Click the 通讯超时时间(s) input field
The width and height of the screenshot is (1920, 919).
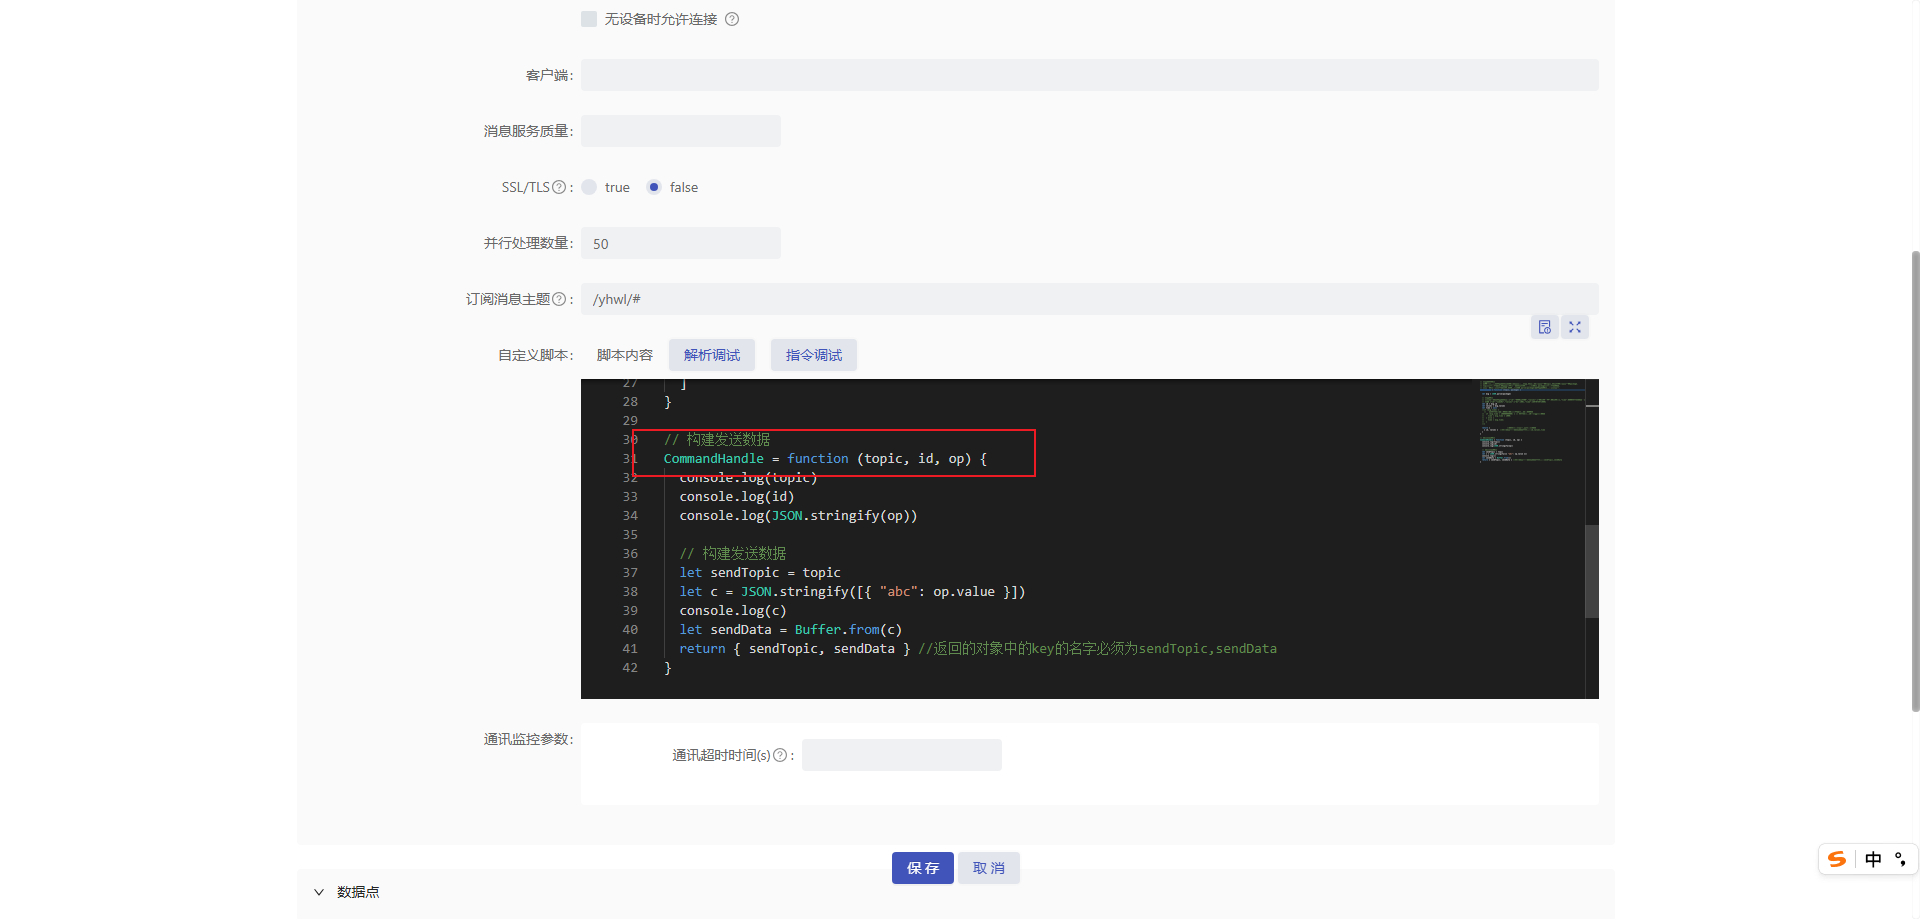click(902, 755)
